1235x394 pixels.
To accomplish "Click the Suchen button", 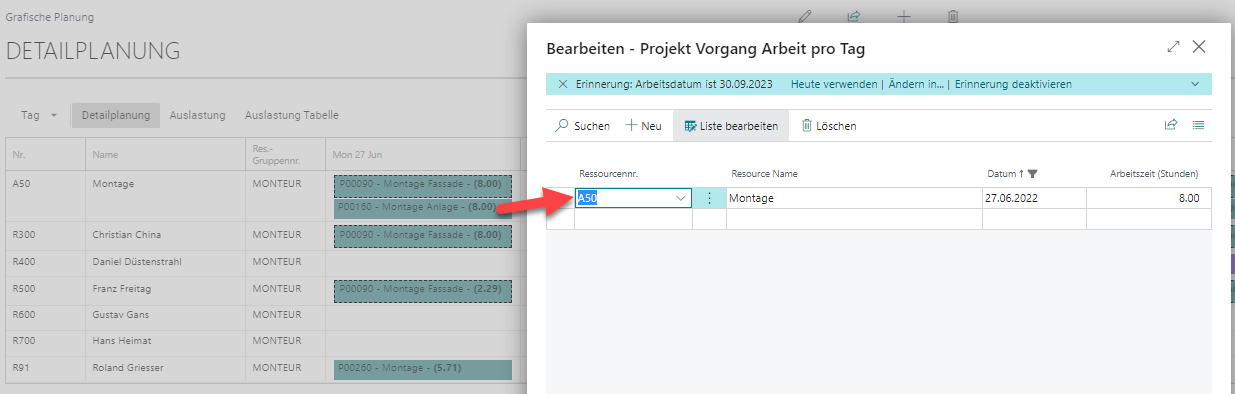I will click(583, 126).
